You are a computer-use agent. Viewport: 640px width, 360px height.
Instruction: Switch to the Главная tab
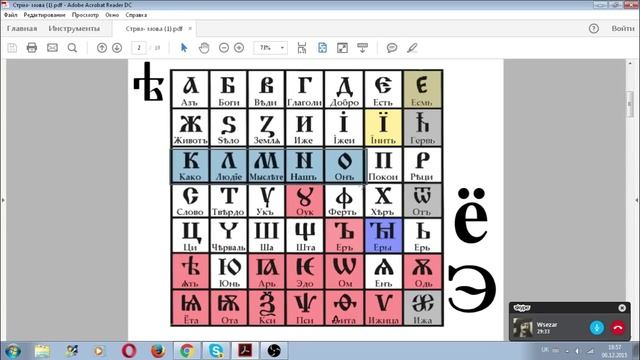click(x=22, y=29)
